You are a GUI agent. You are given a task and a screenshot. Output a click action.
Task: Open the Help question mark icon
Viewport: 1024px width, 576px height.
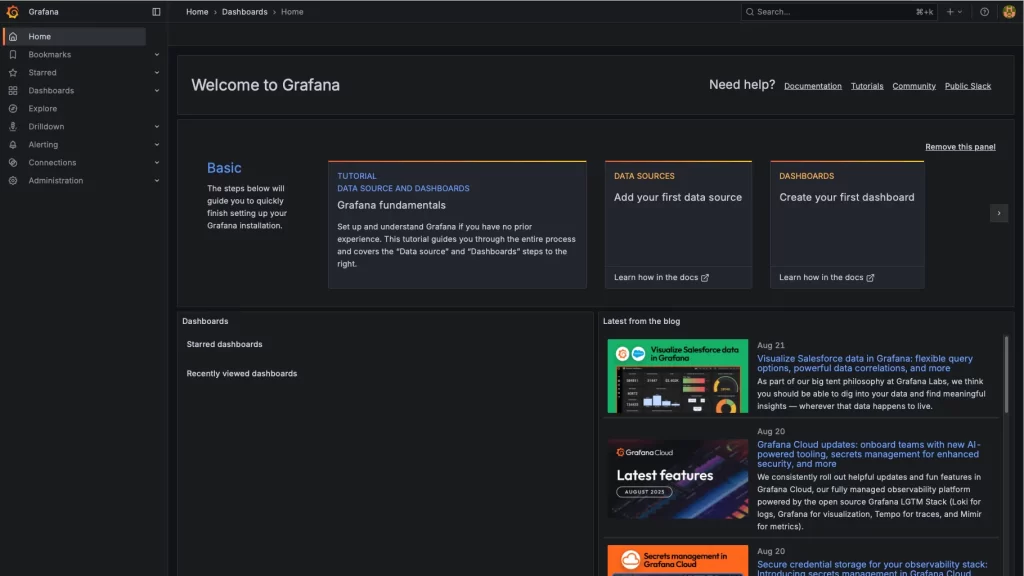coord(984,12)
